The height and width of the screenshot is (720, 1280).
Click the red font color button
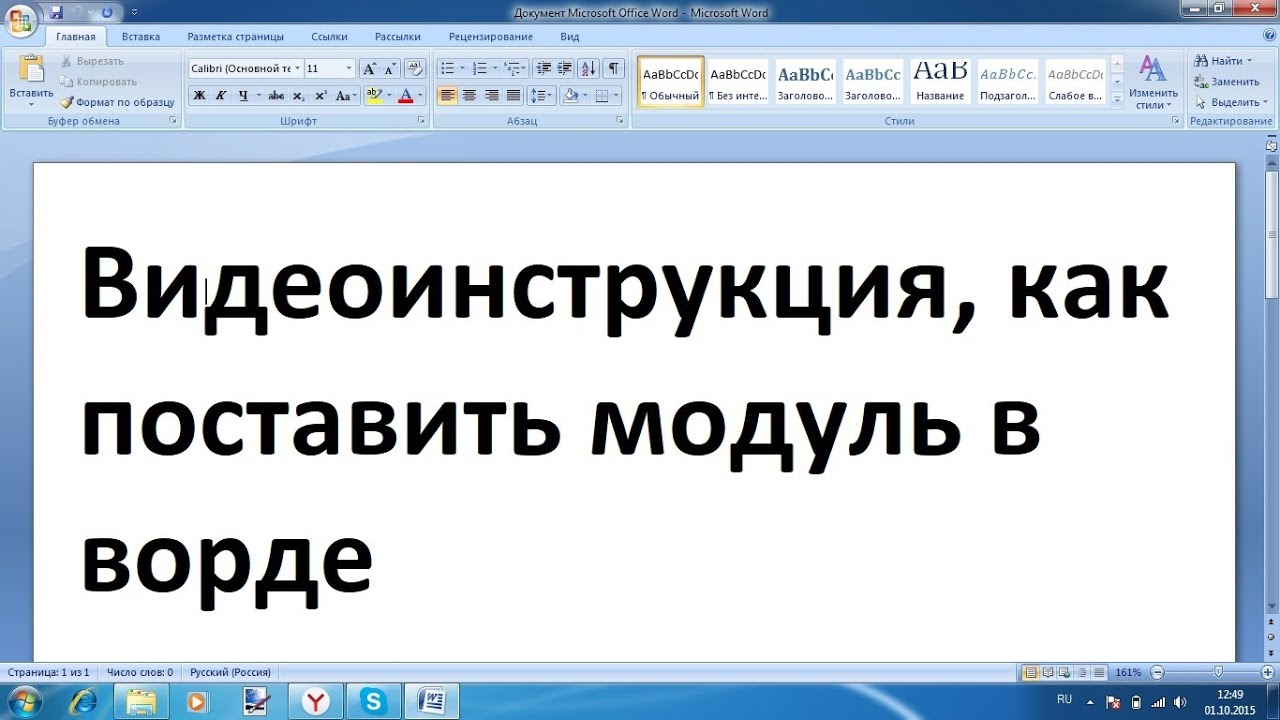(405, 96)
